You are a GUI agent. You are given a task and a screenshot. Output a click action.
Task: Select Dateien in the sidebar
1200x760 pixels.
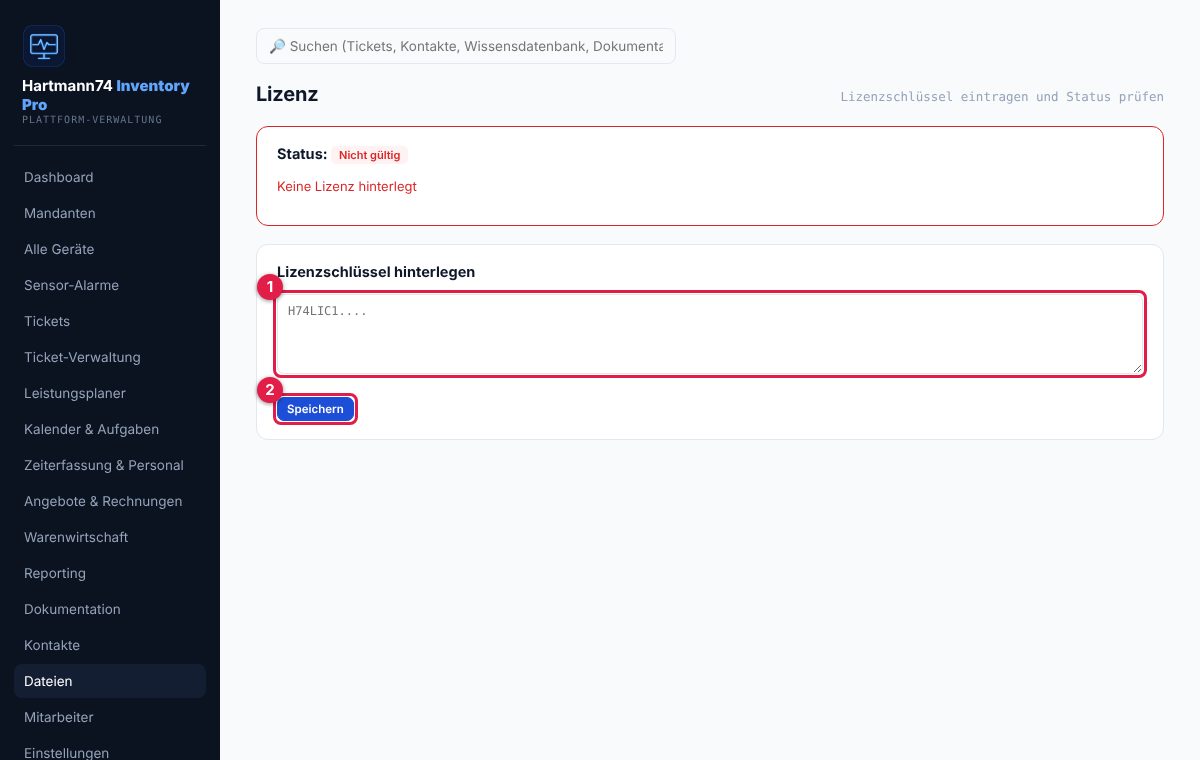110,681
